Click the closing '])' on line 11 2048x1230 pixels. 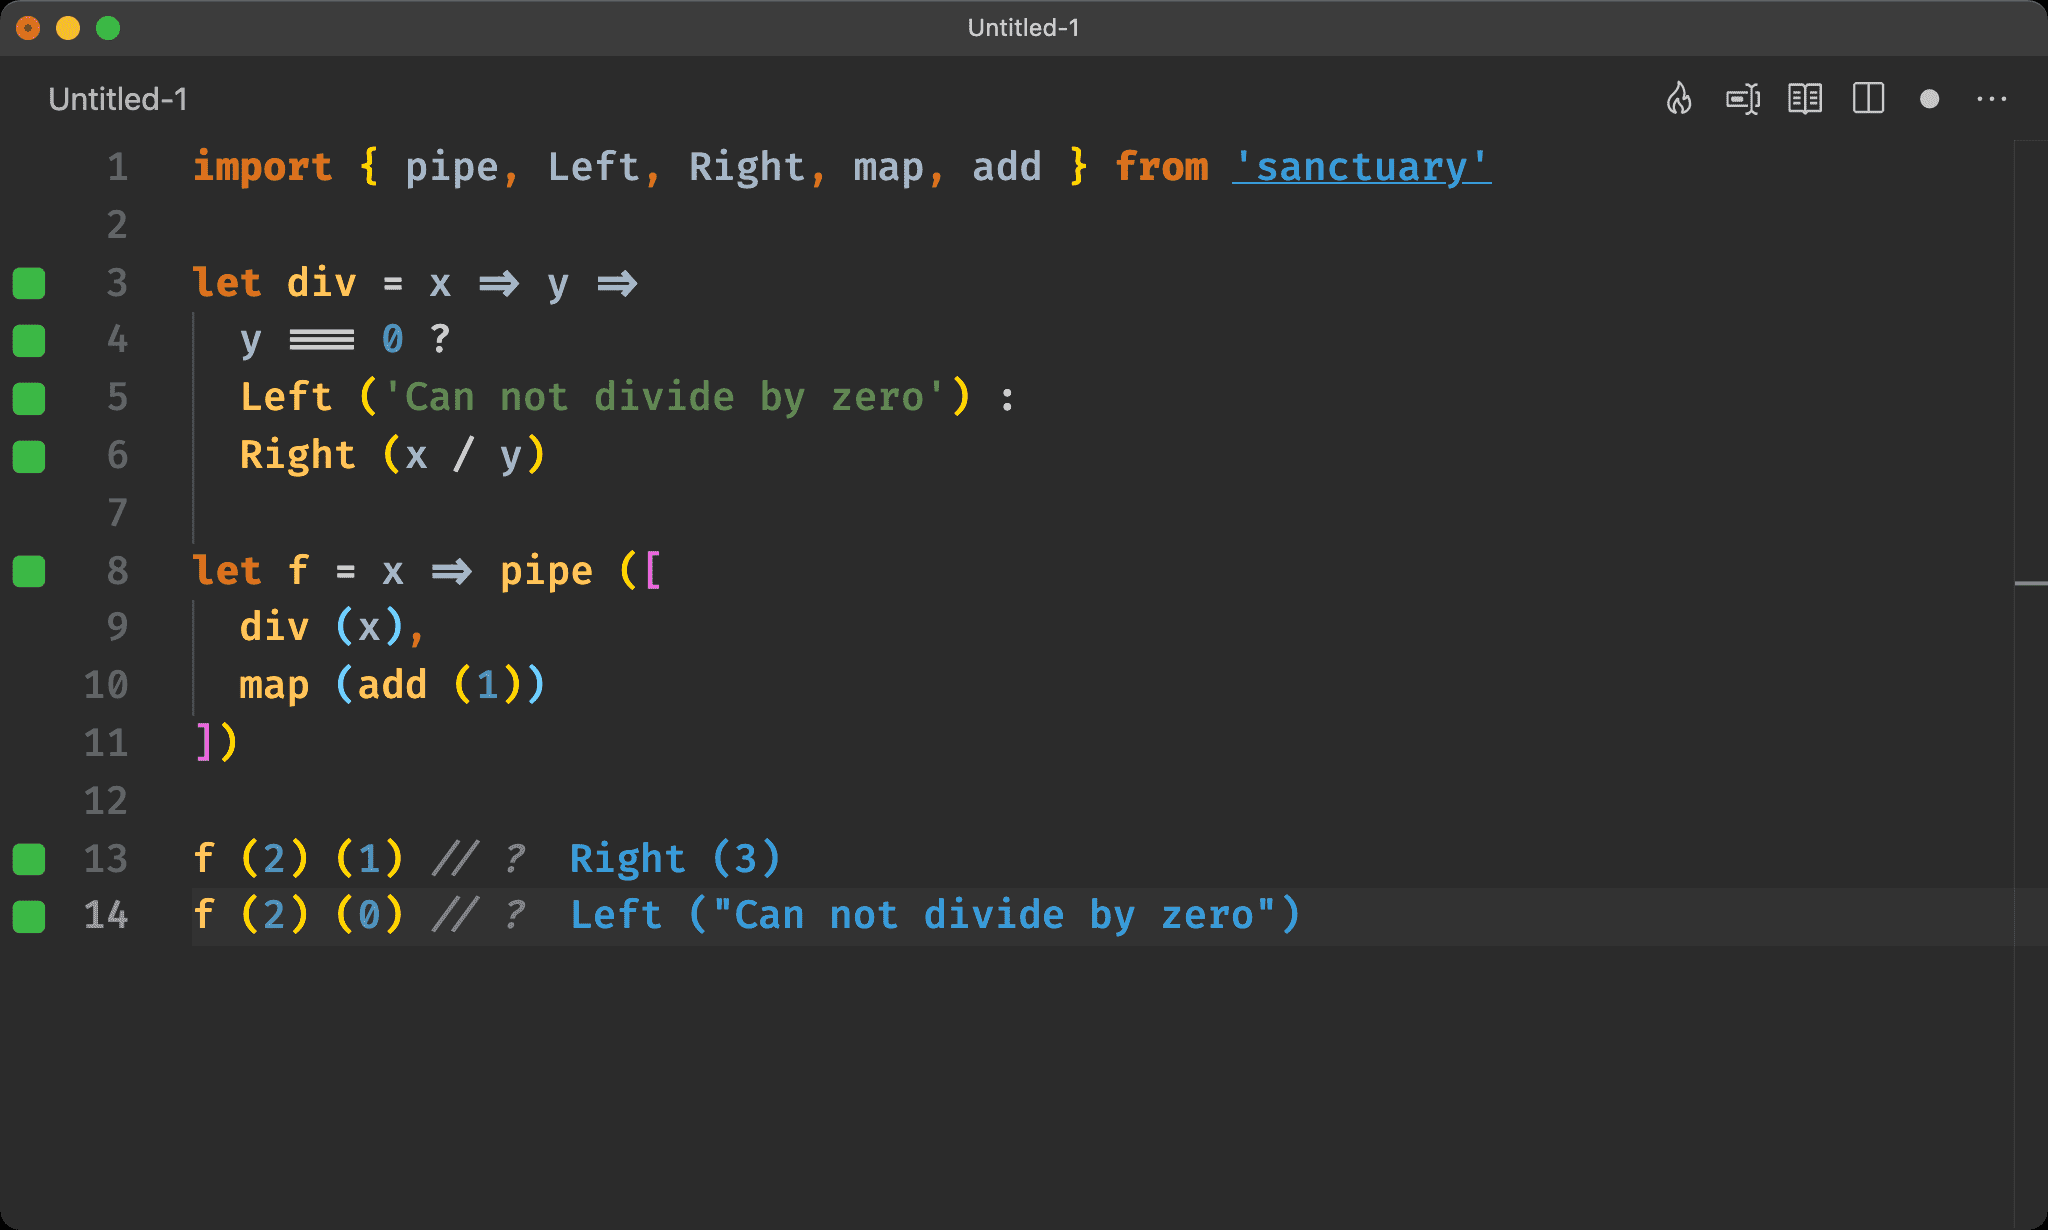click(216, 742)
